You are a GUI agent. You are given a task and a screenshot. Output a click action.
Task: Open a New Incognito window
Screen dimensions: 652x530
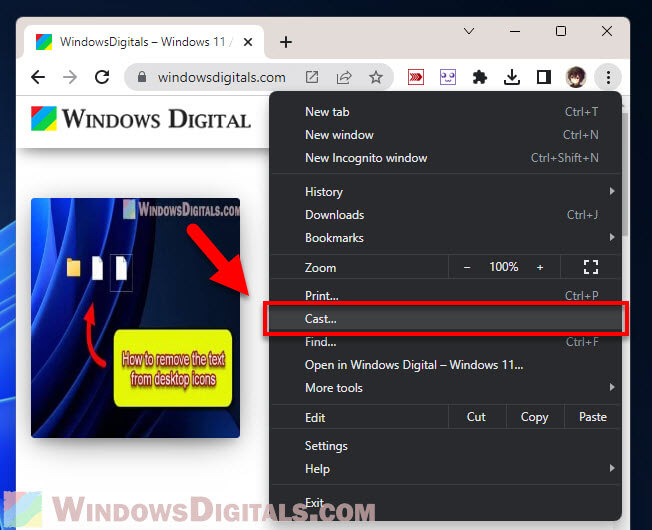(x=446, y=158)
